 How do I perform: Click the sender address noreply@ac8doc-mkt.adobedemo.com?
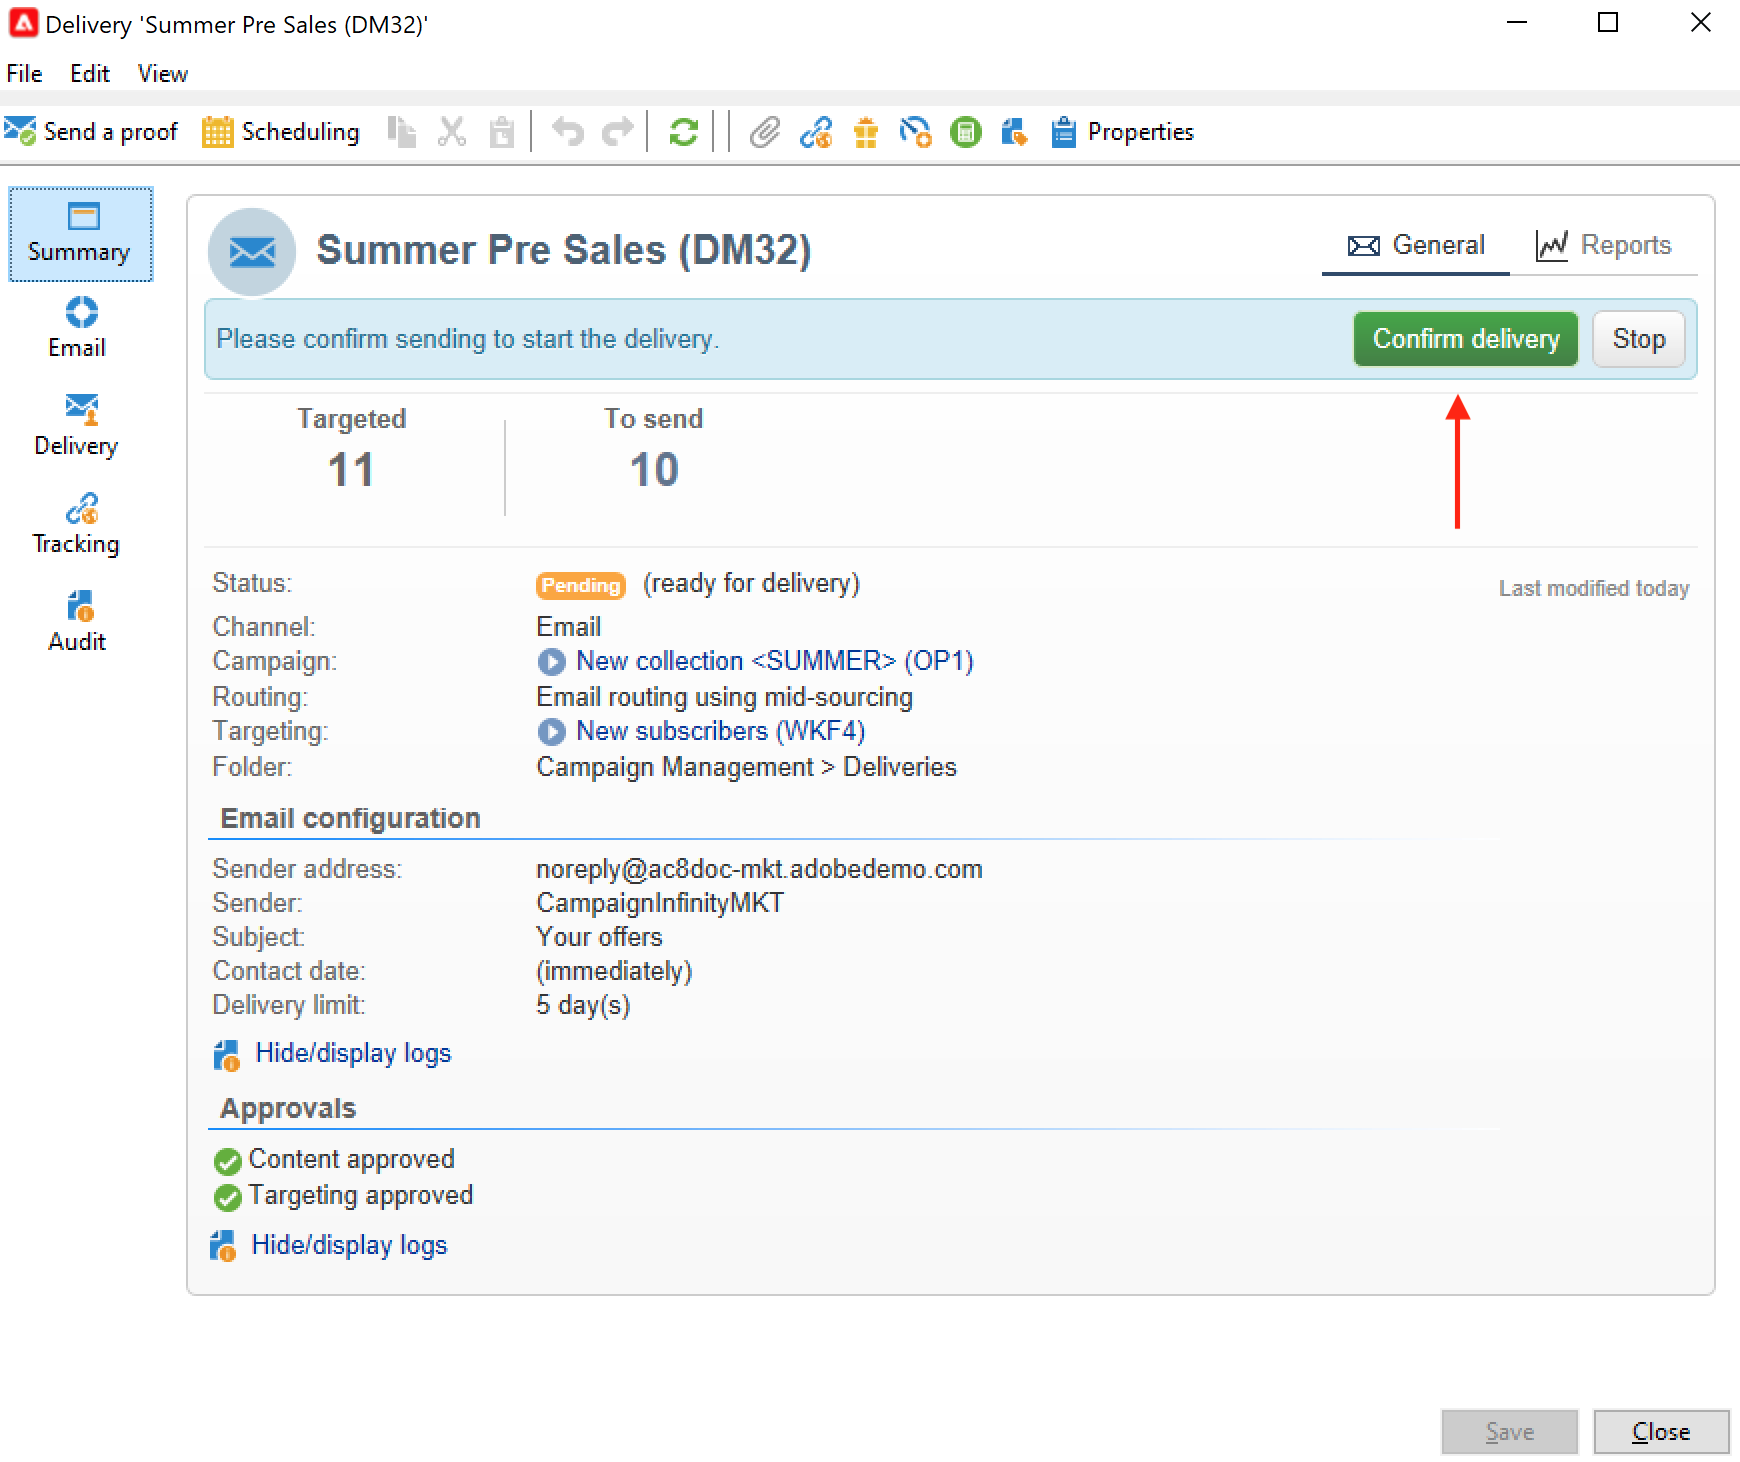click(760, 869)
